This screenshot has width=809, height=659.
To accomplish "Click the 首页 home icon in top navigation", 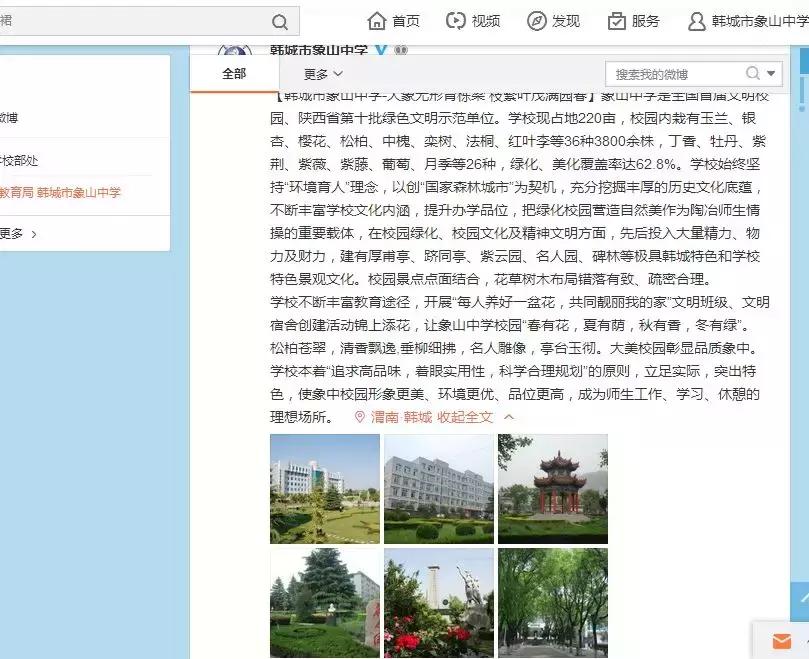I will 377,19.
